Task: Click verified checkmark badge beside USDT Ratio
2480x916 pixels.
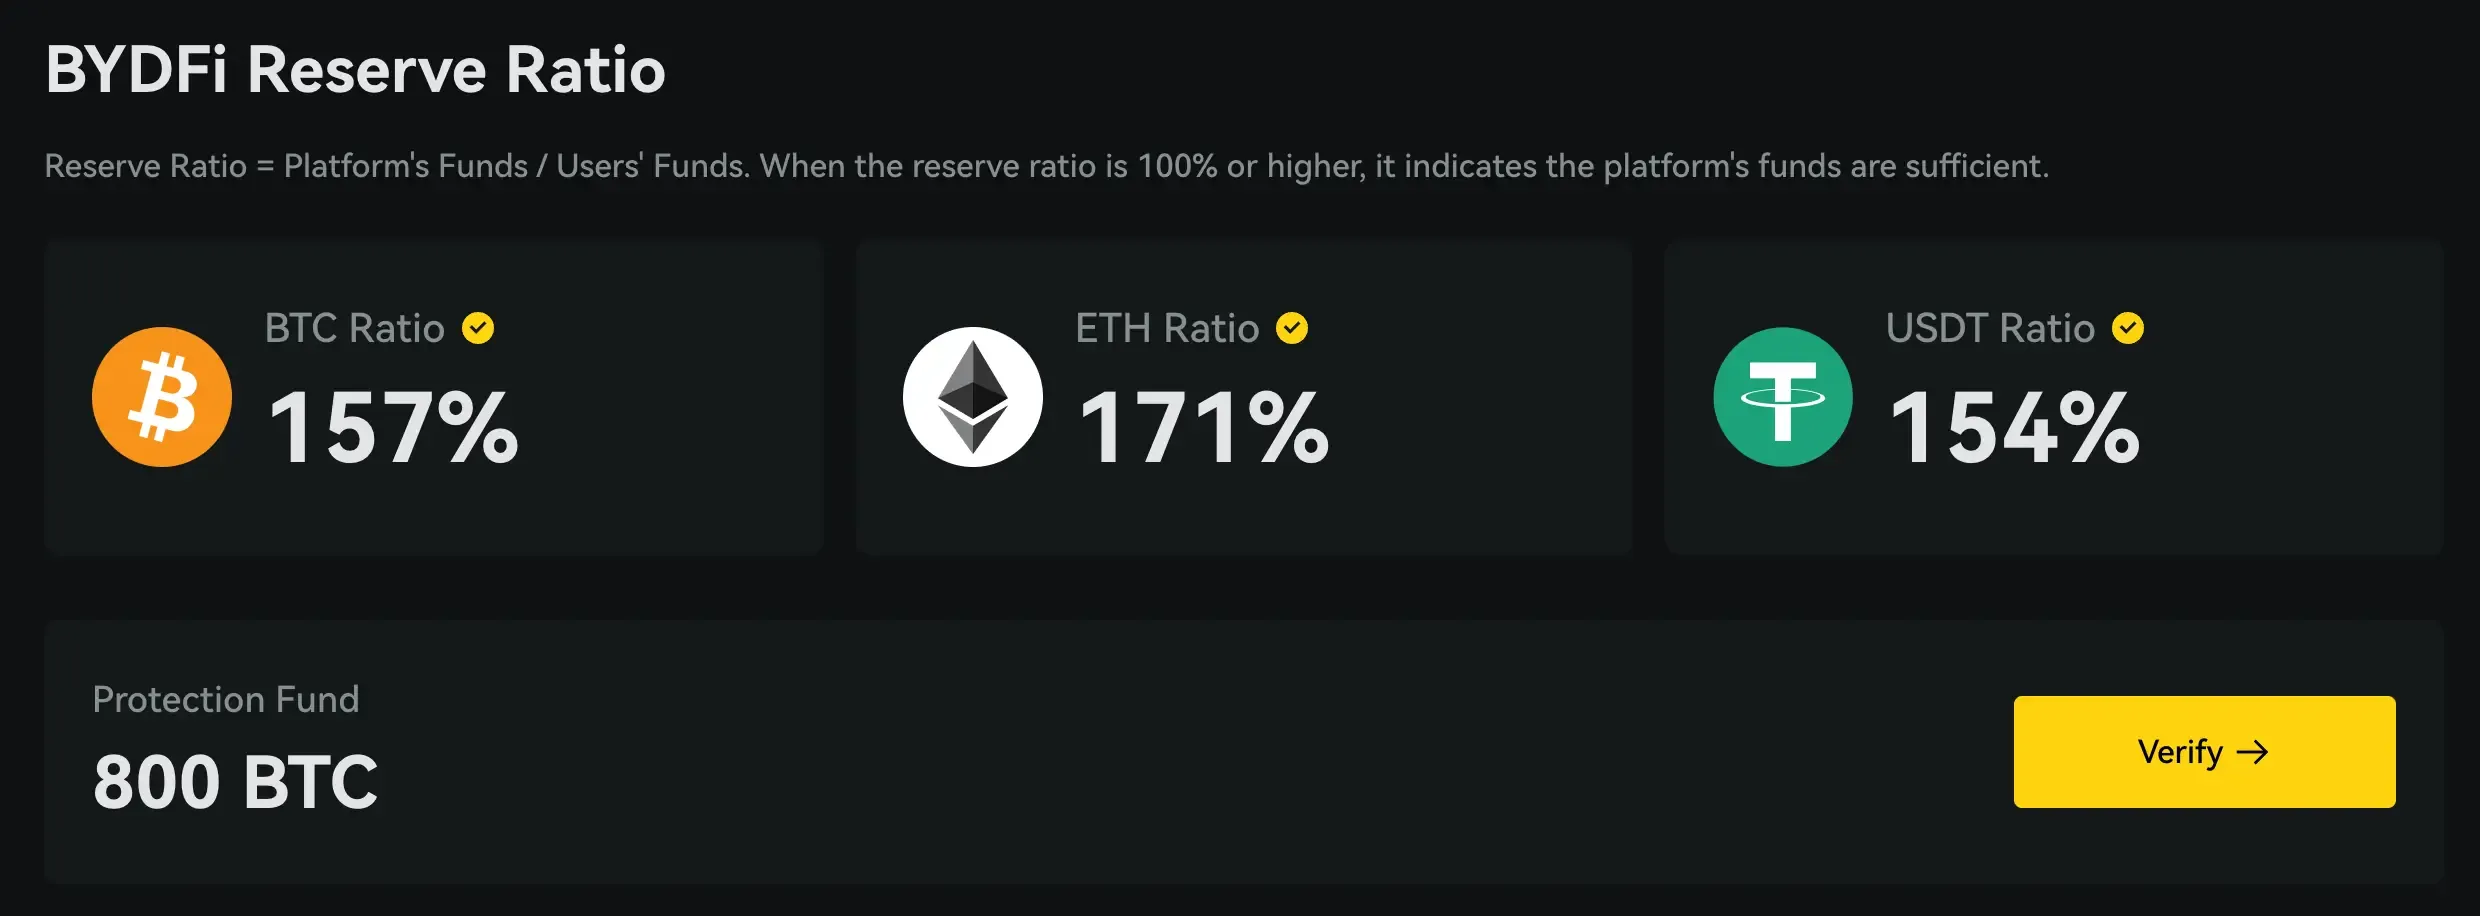Action: pos(2128,328)
